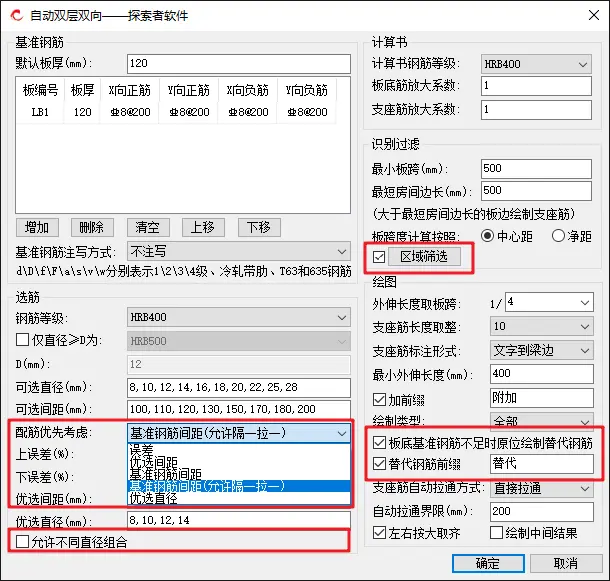Open 支座筋自动拉通方式 直接拉通 dropdown

click(x=542, y=488)
